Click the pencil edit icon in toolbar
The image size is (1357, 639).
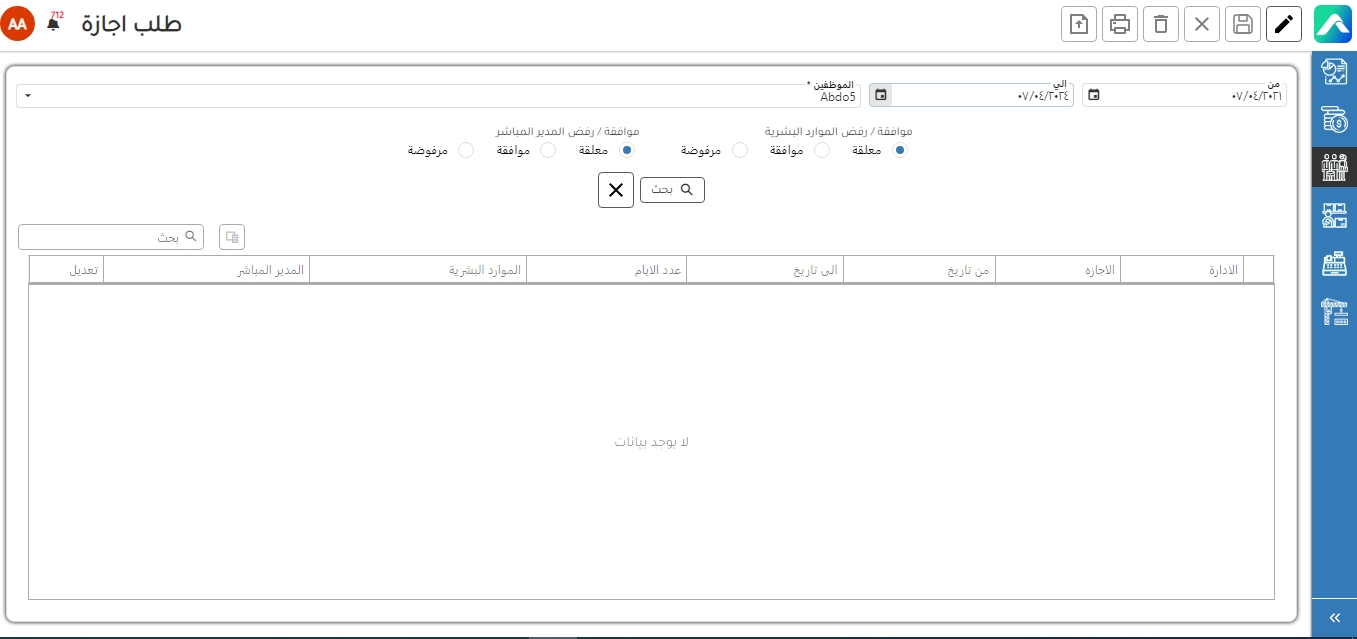point(1283,25)
